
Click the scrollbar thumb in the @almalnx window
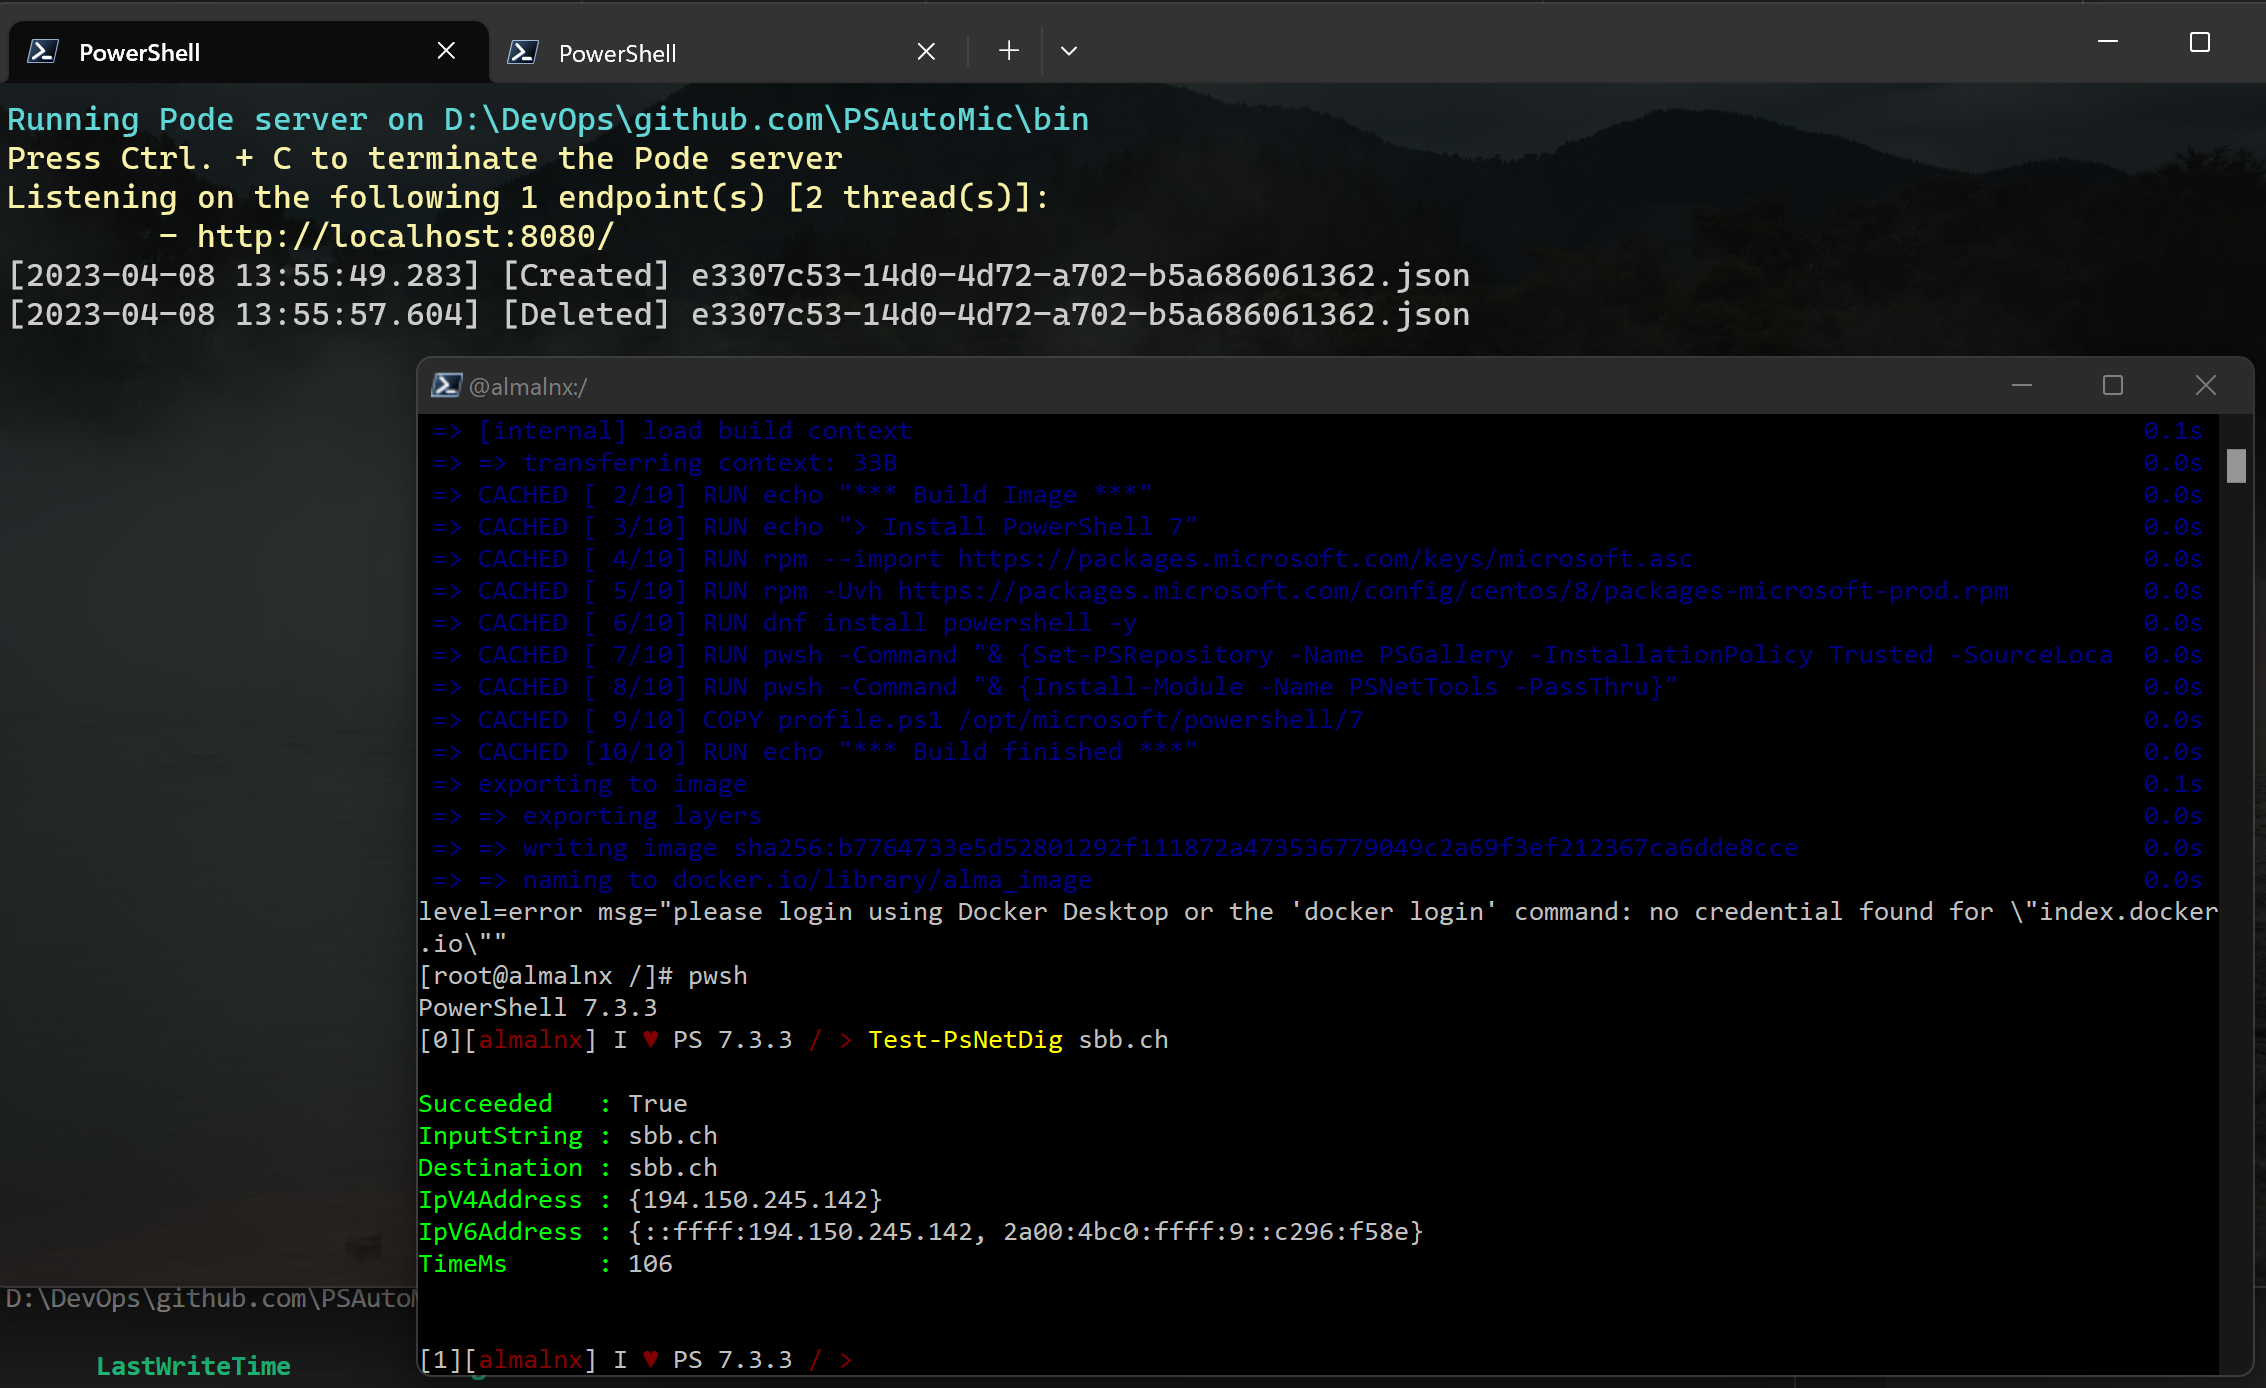click(x=2236, y=466)
